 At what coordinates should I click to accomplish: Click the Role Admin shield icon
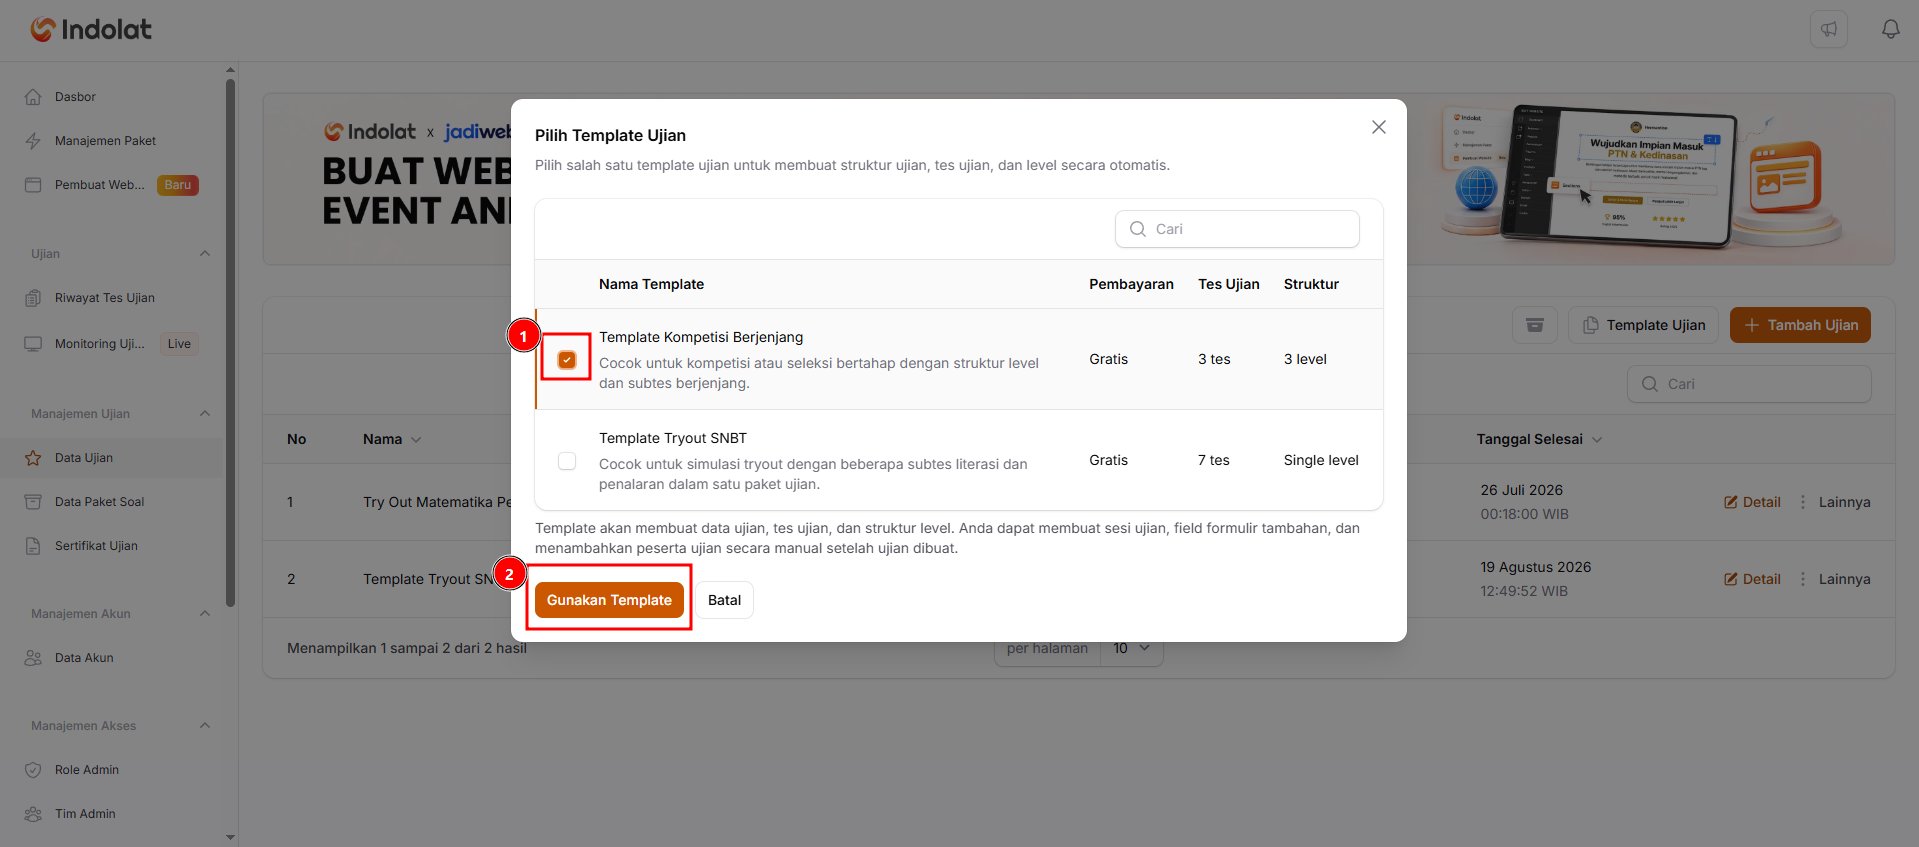pos(33,770)
